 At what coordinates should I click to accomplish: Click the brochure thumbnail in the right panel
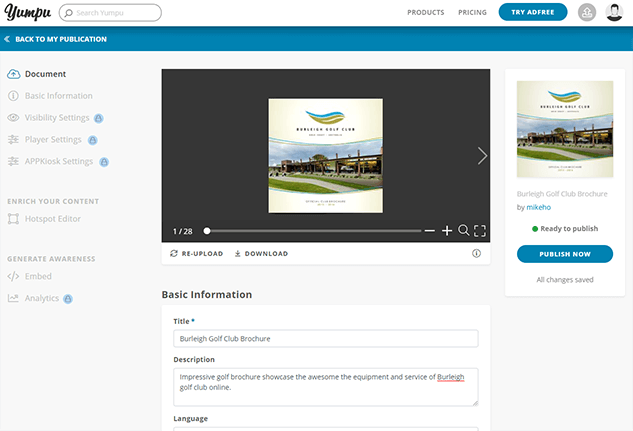click(565, 129)
